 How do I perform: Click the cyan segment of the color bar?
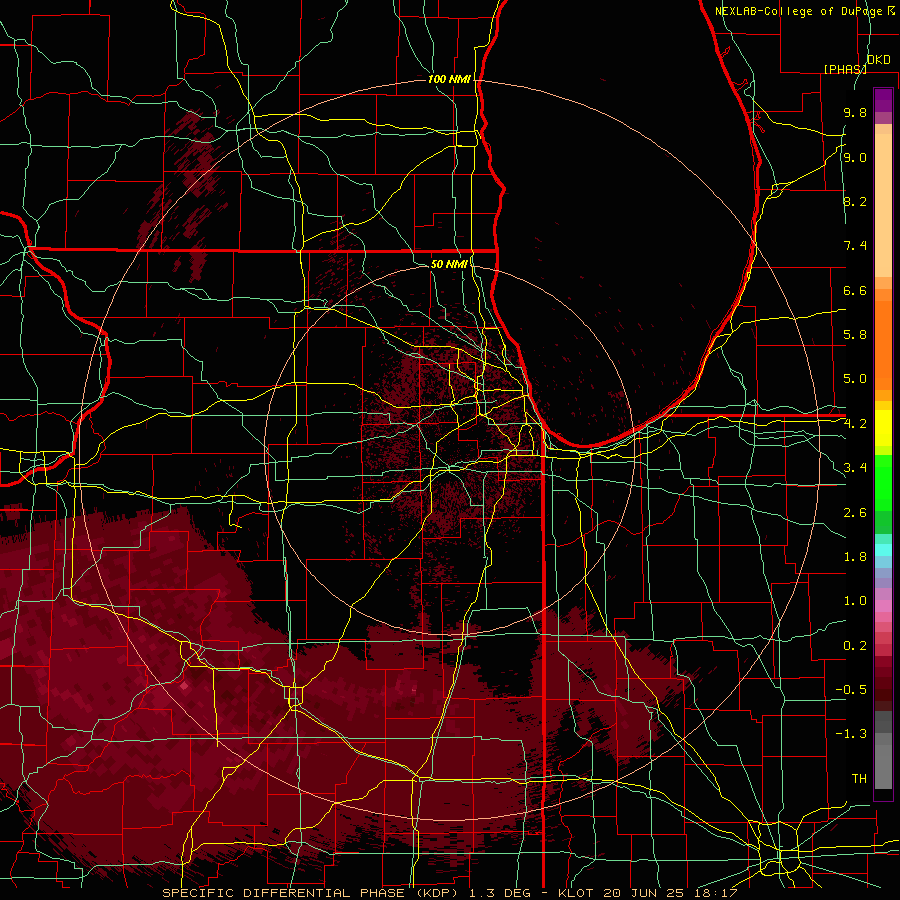point(883,550)
